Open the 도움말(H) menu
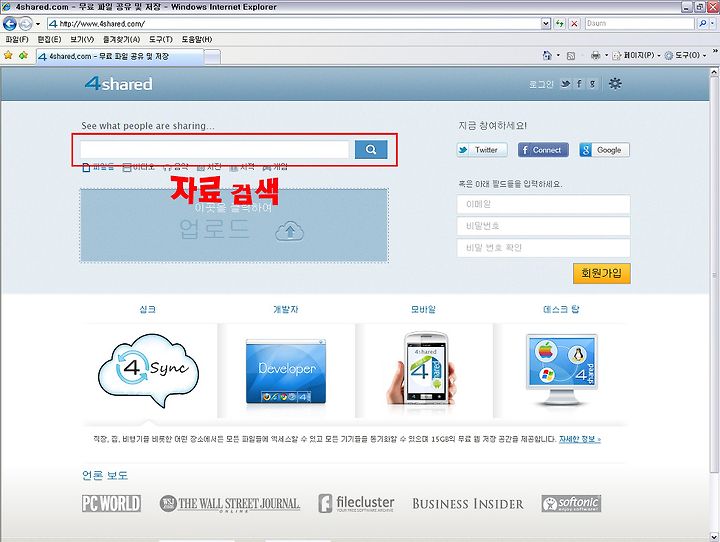 (x=197, y=40)
